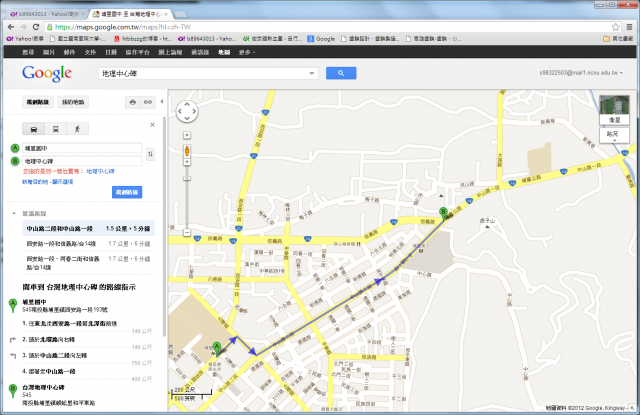Expand the 路況 traffic layers dropdown
The height and width of the screenshot is (415, 640).
click(x=614, y=135)
